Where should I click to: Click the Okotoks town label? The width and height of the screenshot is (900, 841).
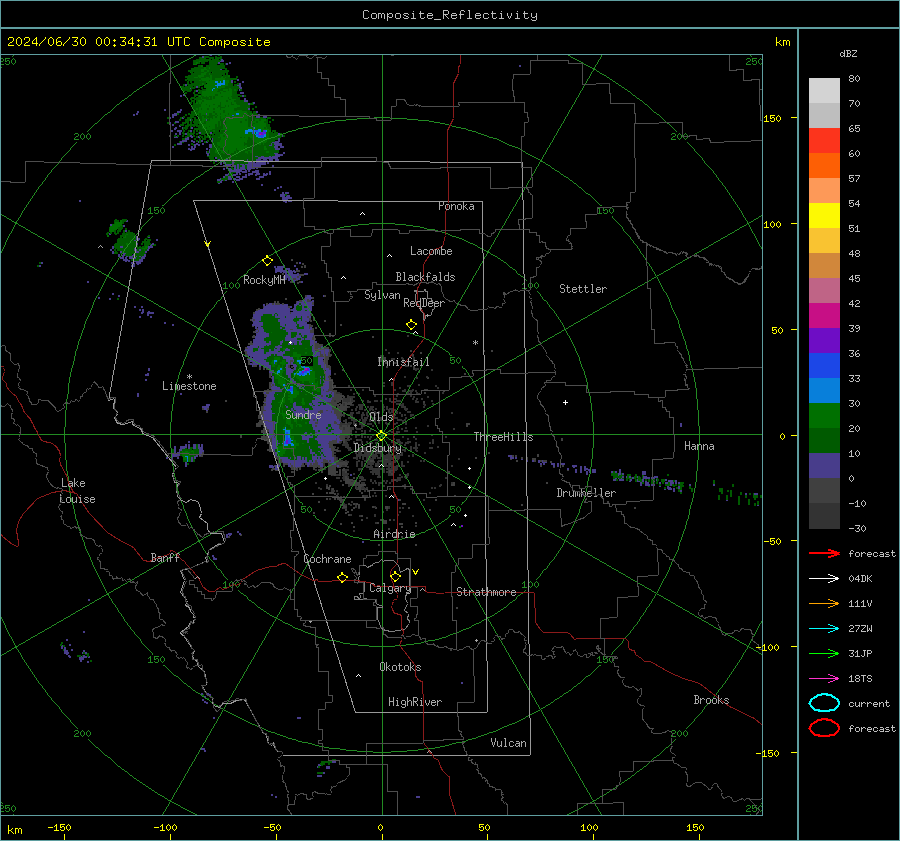click(x=400, y=667)
